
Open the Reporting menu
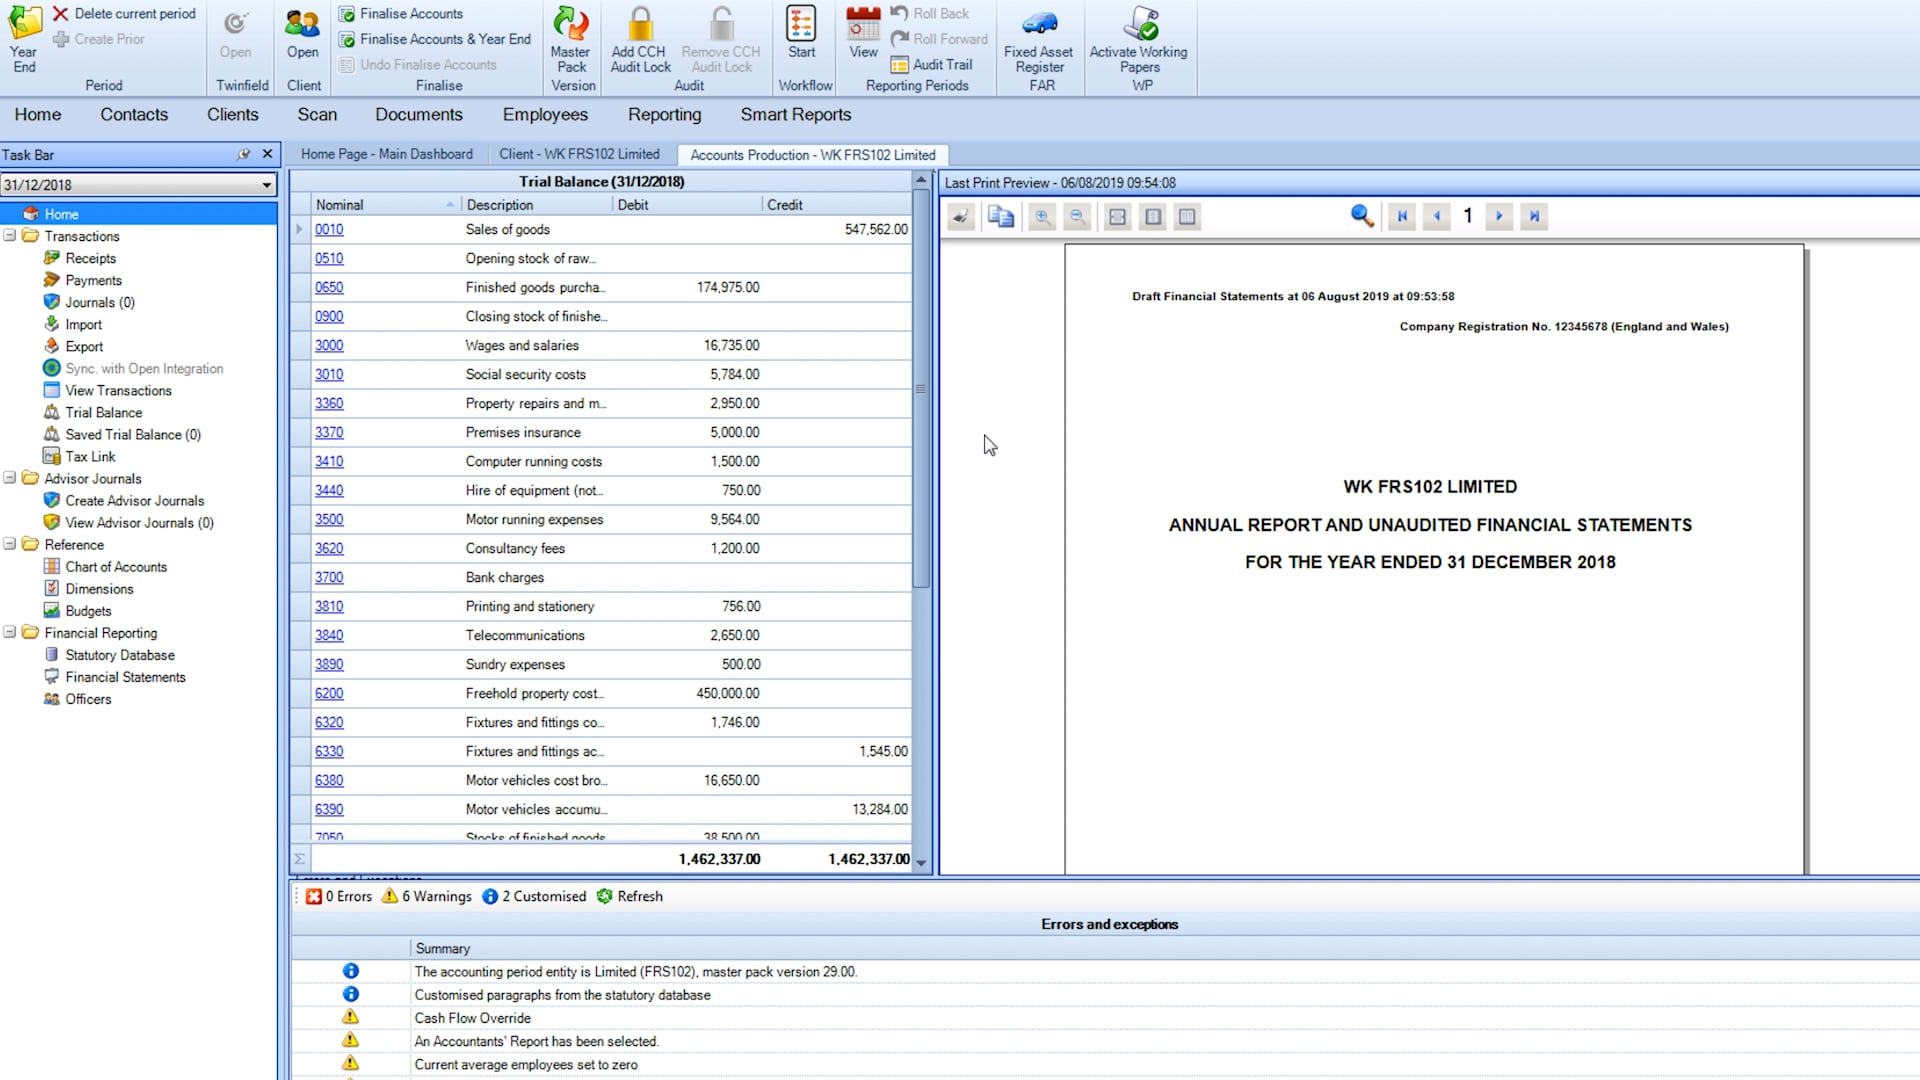click(664, 115)
